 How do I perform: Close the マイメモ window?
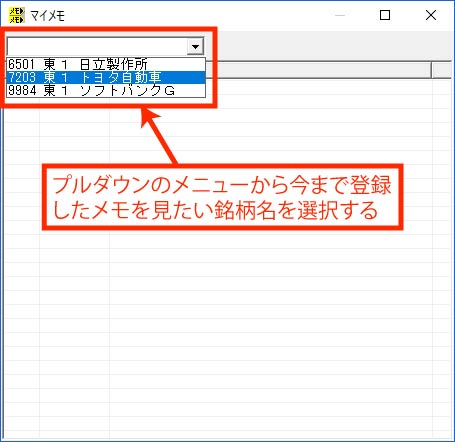tap(431, 15)
